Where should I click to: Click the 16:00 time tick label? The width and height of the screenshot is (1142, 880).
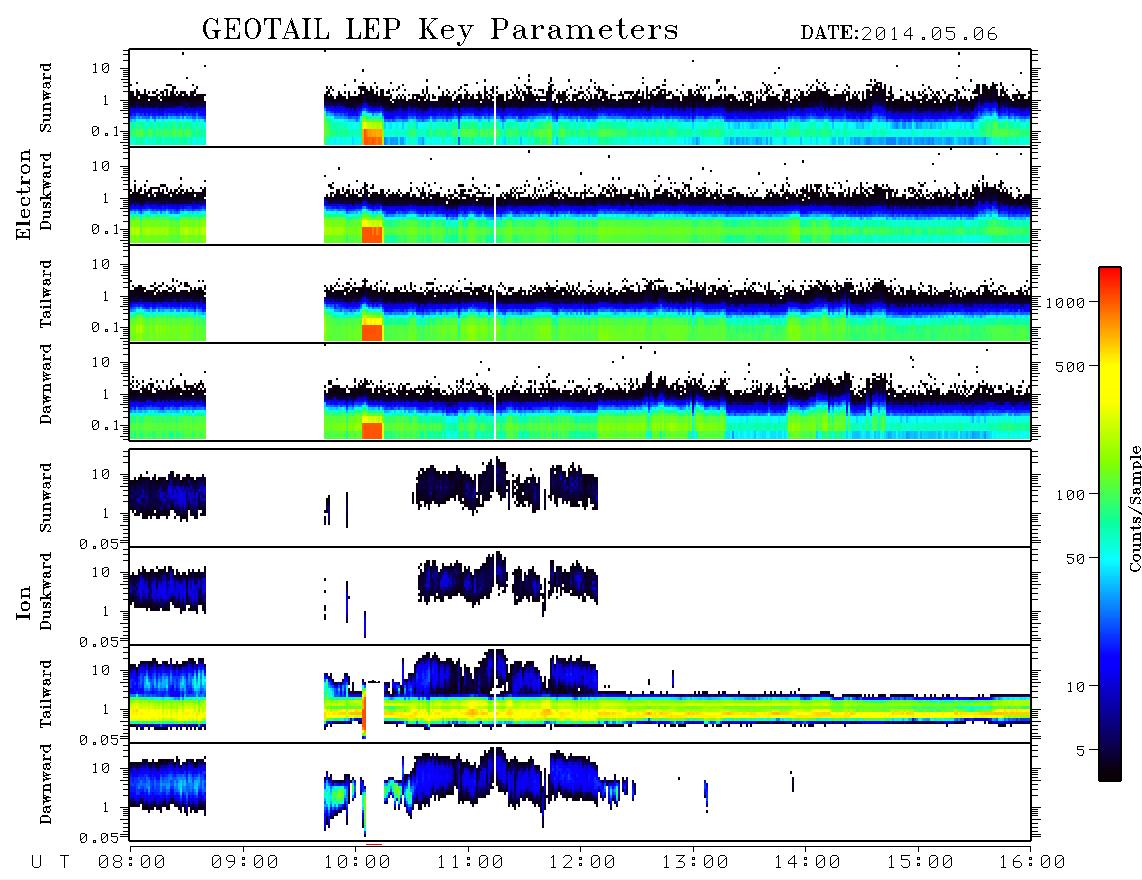click(x=1032, y=863)
